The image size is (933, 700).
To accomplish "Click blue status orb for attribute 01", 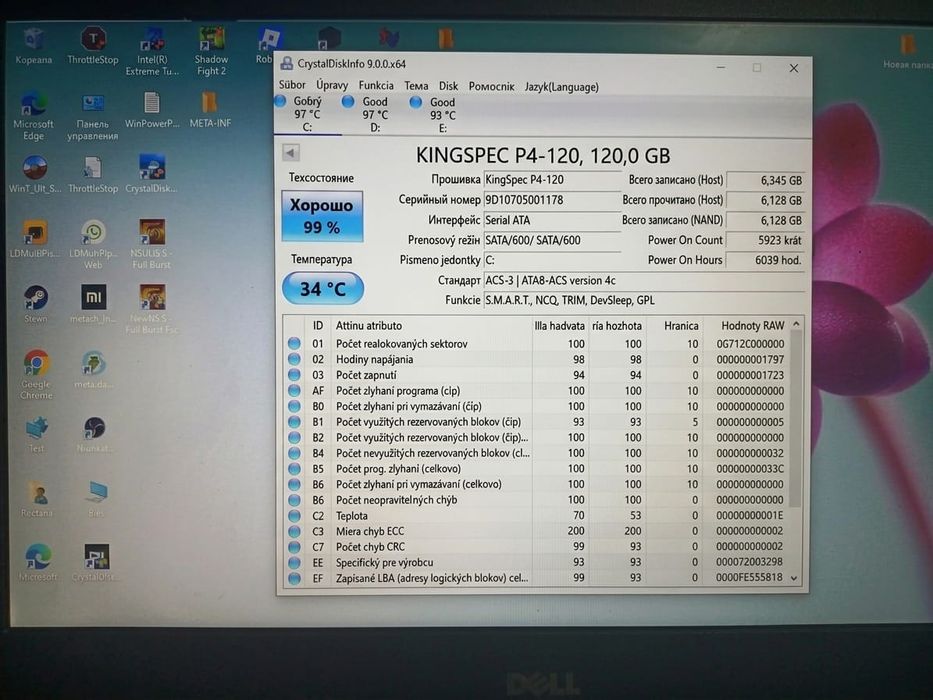I will tap(294, 343).
